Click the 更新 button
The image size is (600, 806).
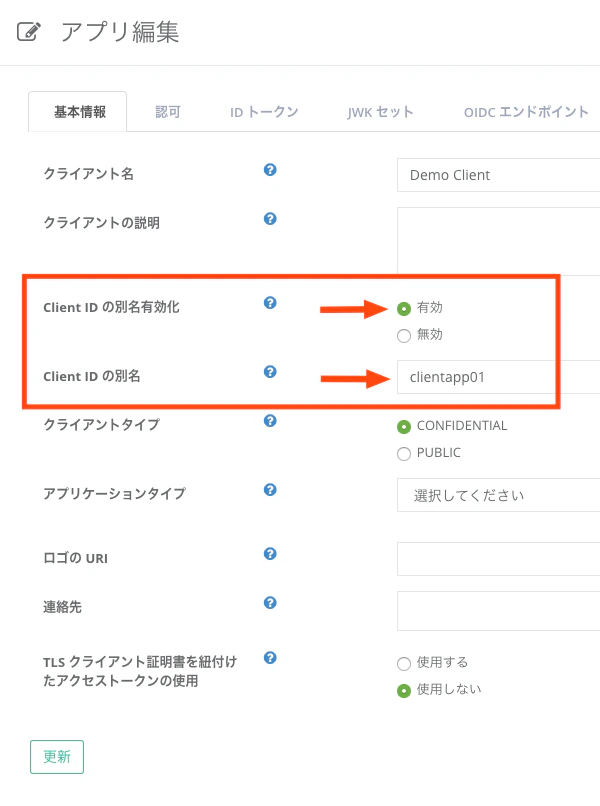pyautogui.click(x=56, y=757)
